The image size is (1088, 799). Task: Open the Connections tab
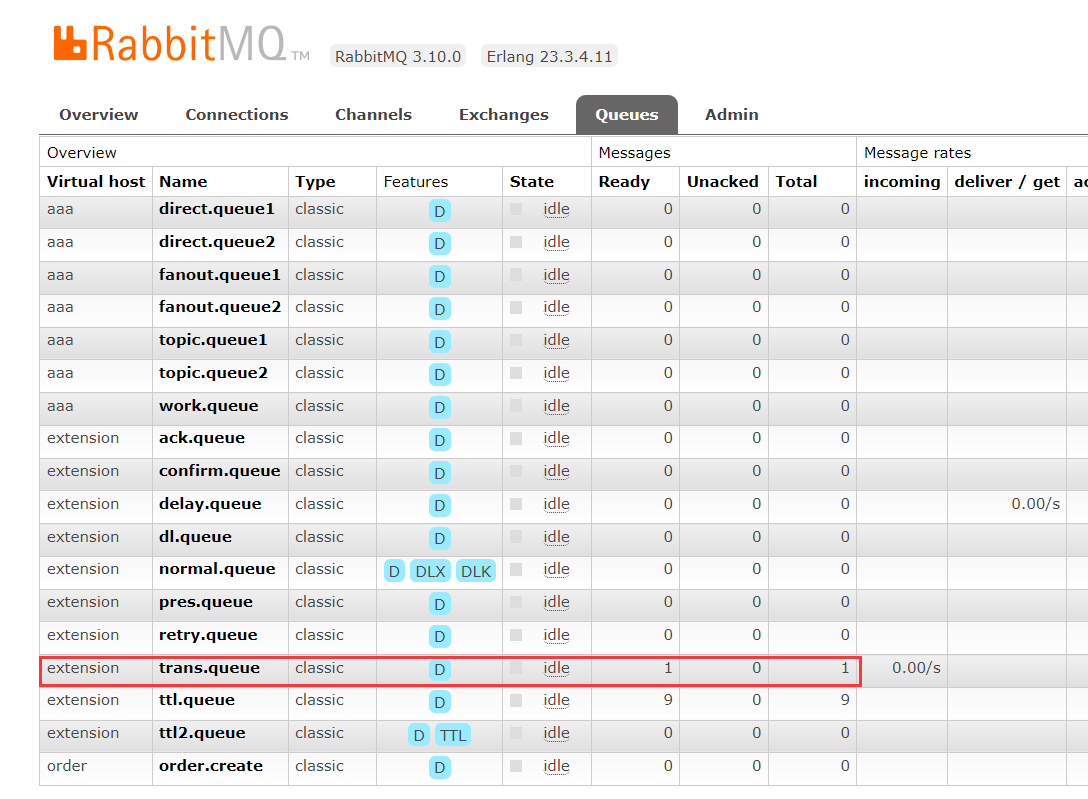point(237,115)
